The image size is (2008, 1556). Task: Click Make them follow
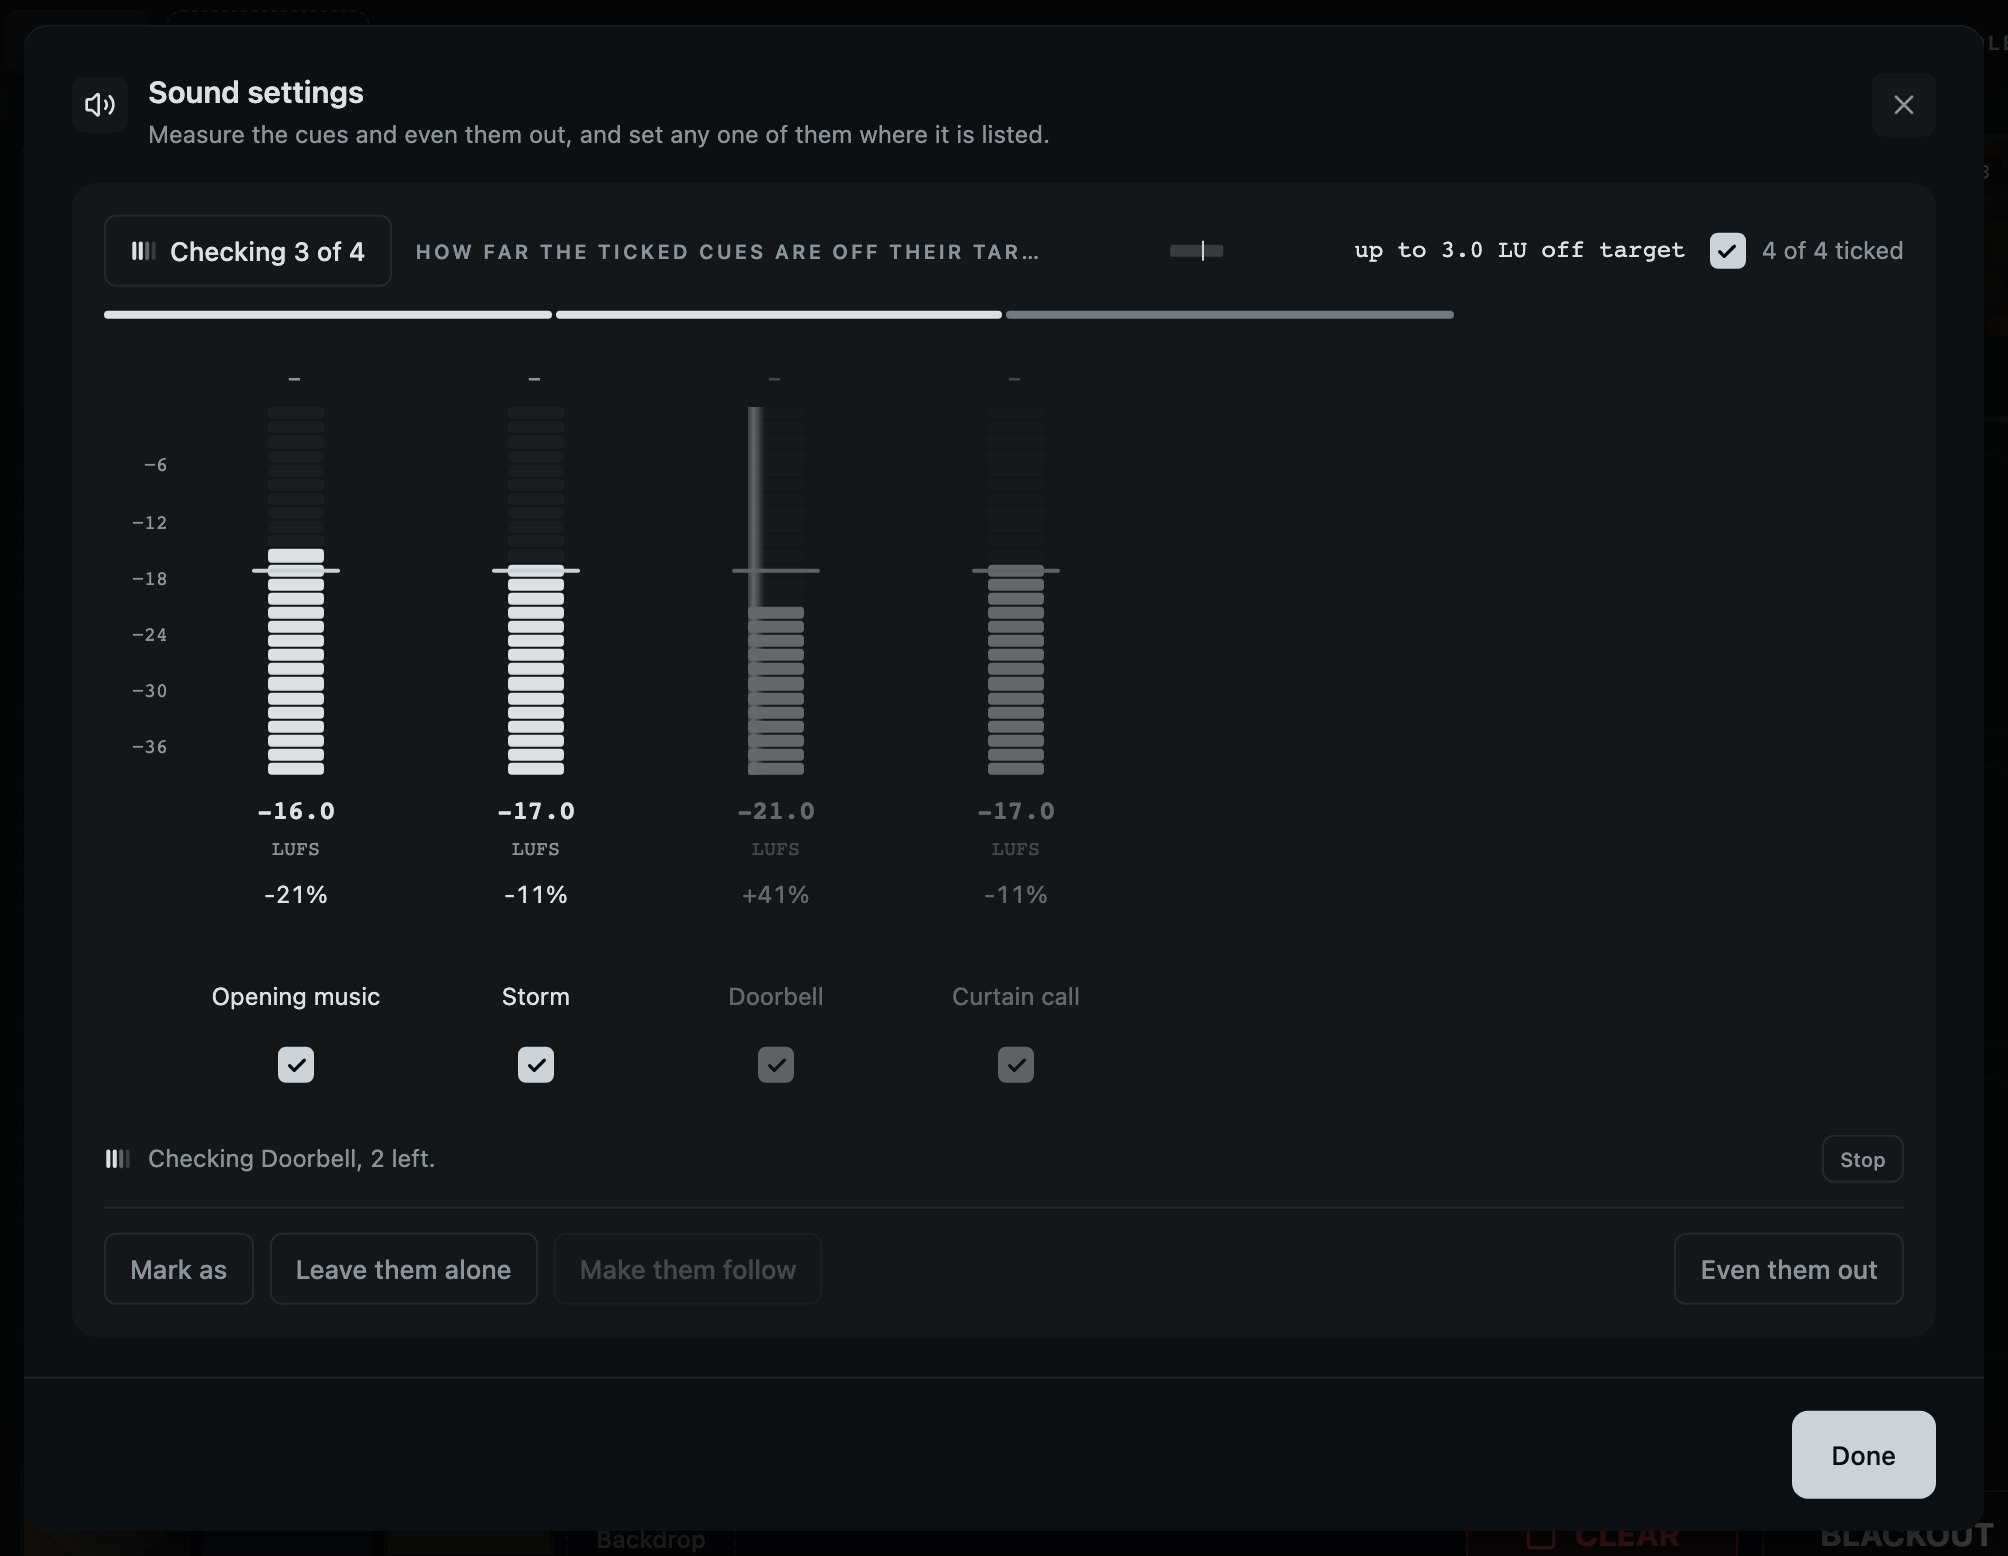688,1270
